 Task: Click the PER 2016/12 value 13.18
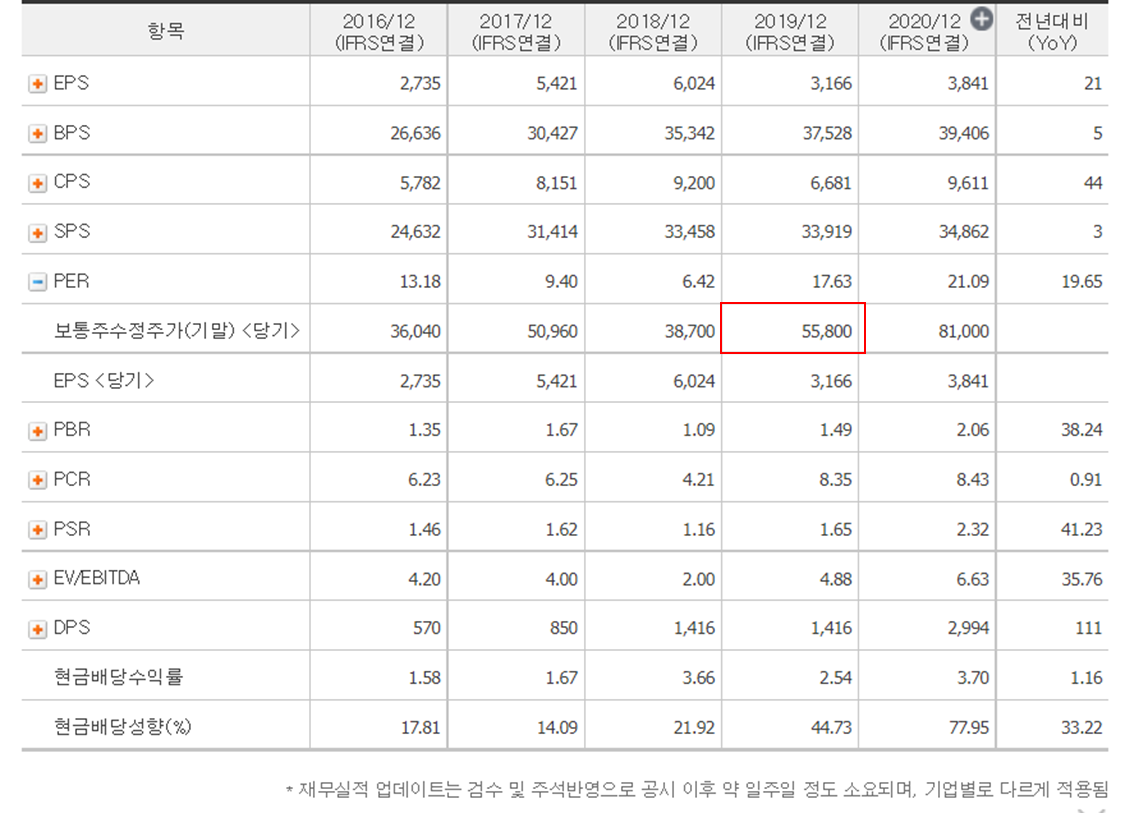pyautogui.click(x=420, y=282)
